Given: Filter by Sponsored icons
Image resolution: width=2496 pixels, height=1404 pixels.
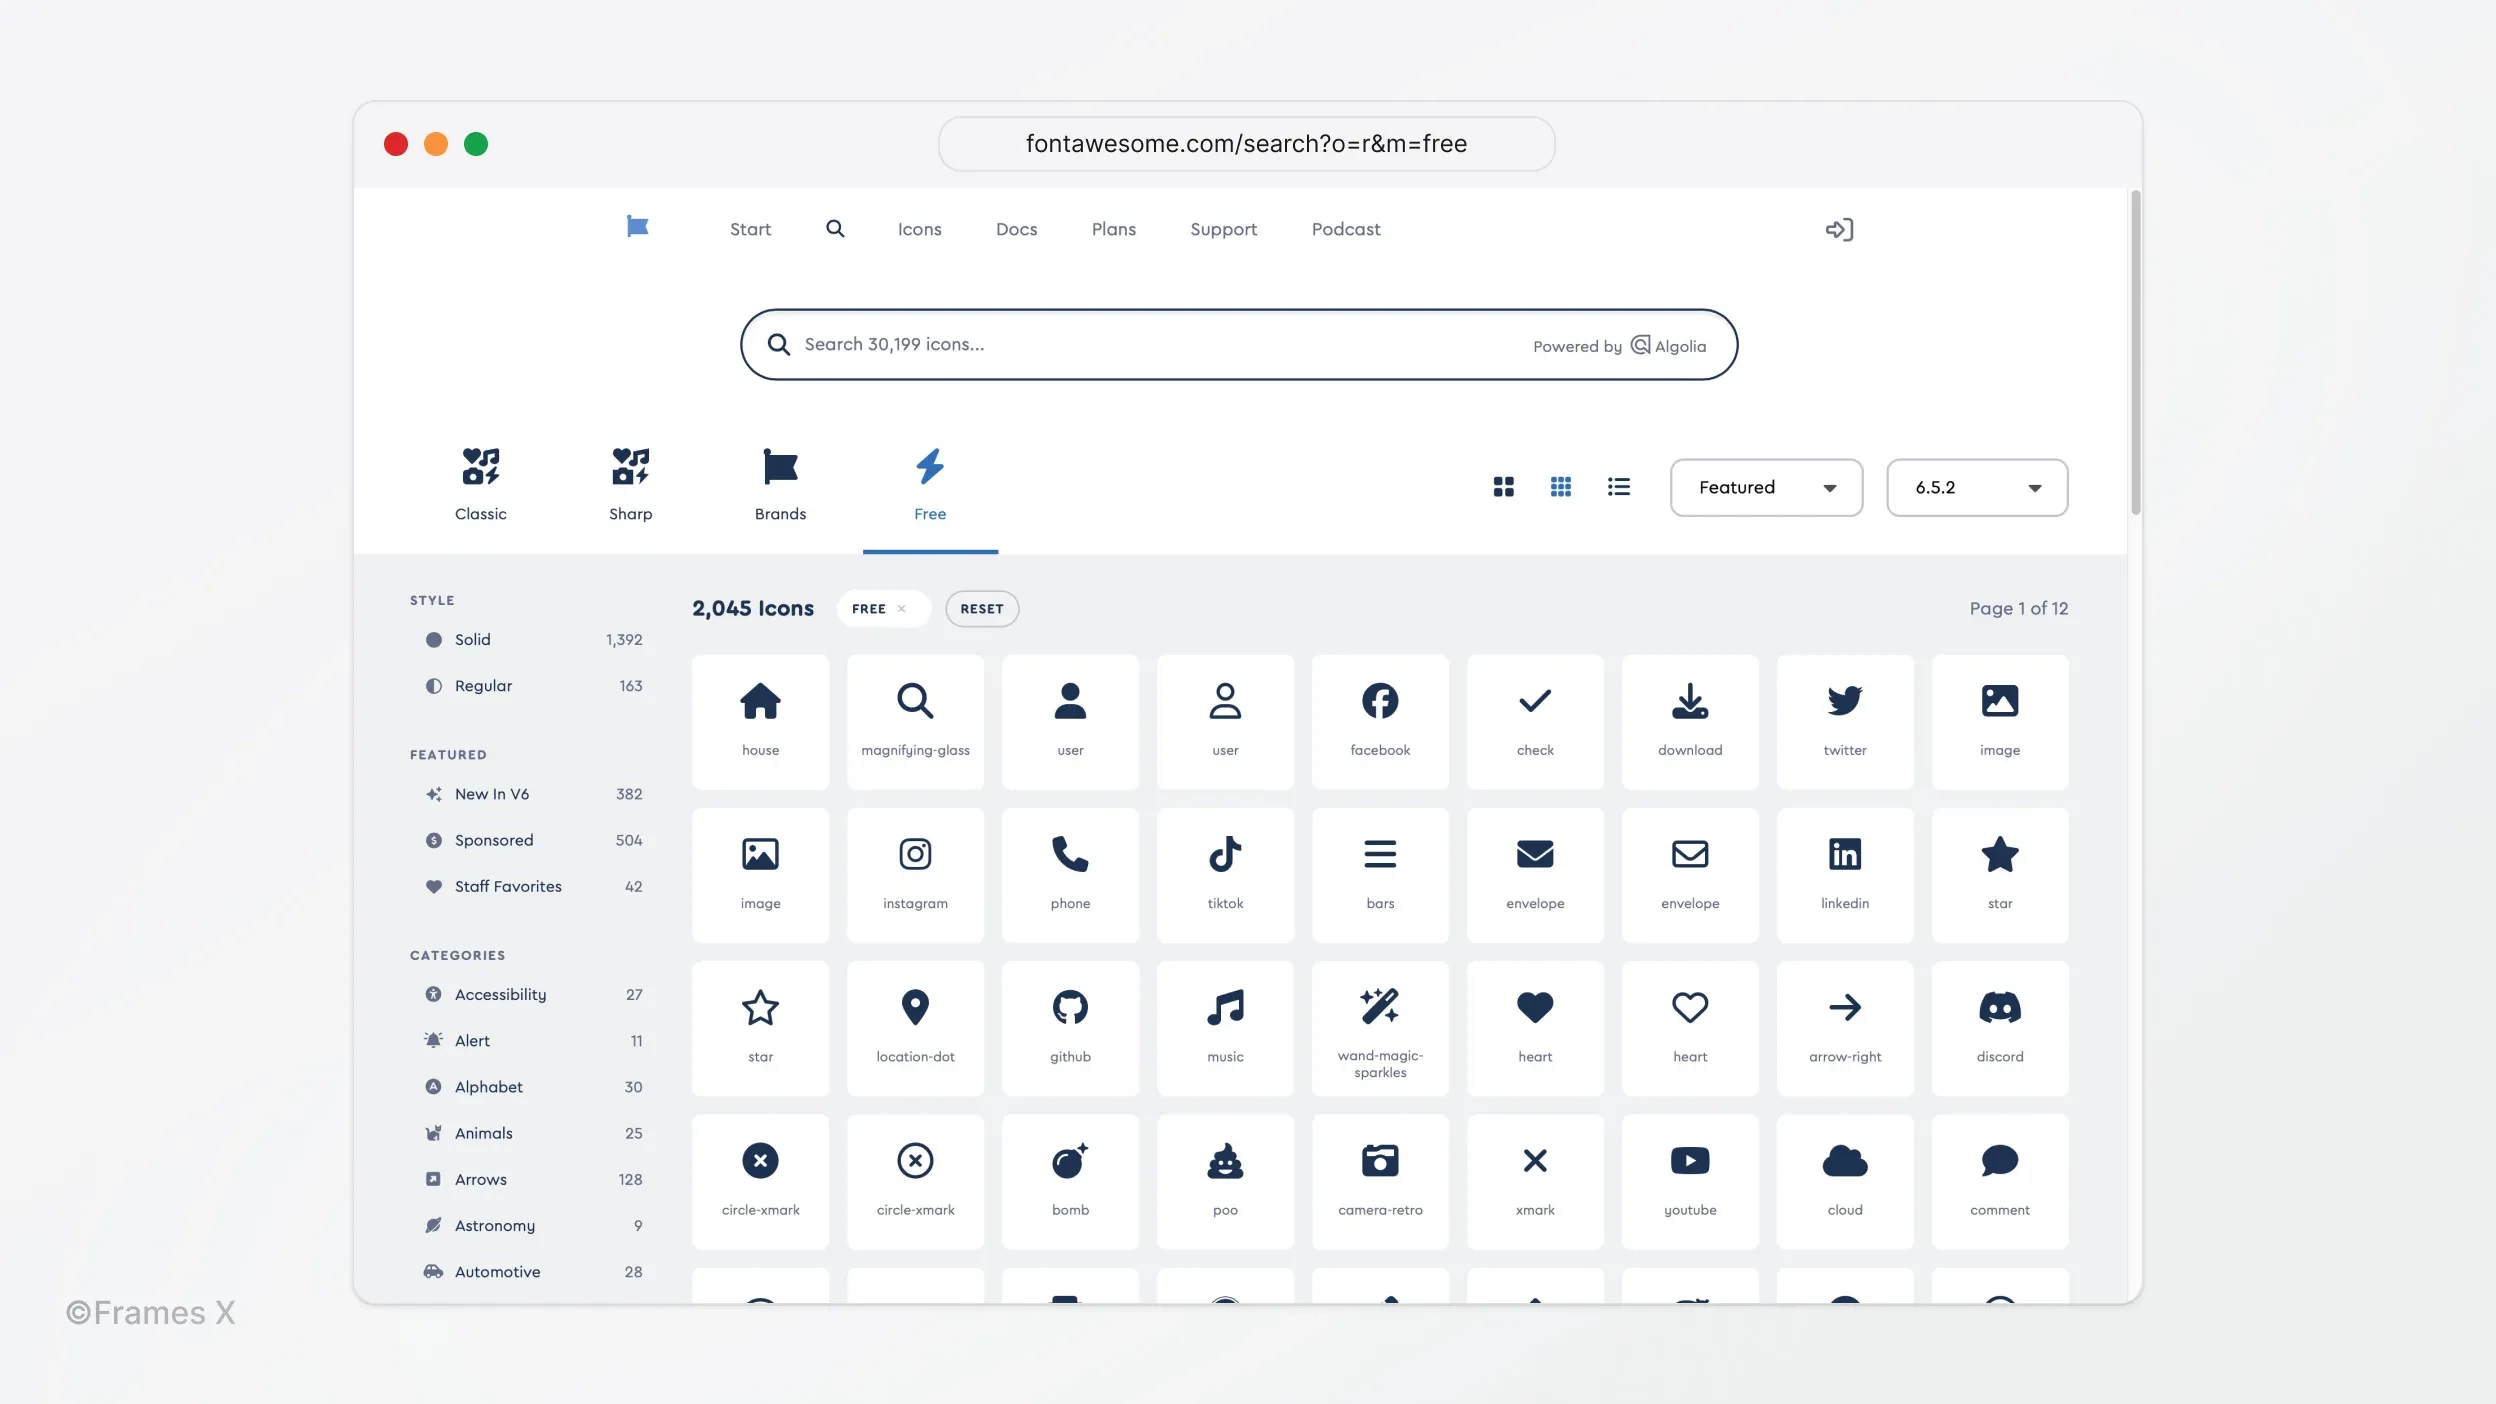Looking at the screenshot, I should click(x=533, y=840).
